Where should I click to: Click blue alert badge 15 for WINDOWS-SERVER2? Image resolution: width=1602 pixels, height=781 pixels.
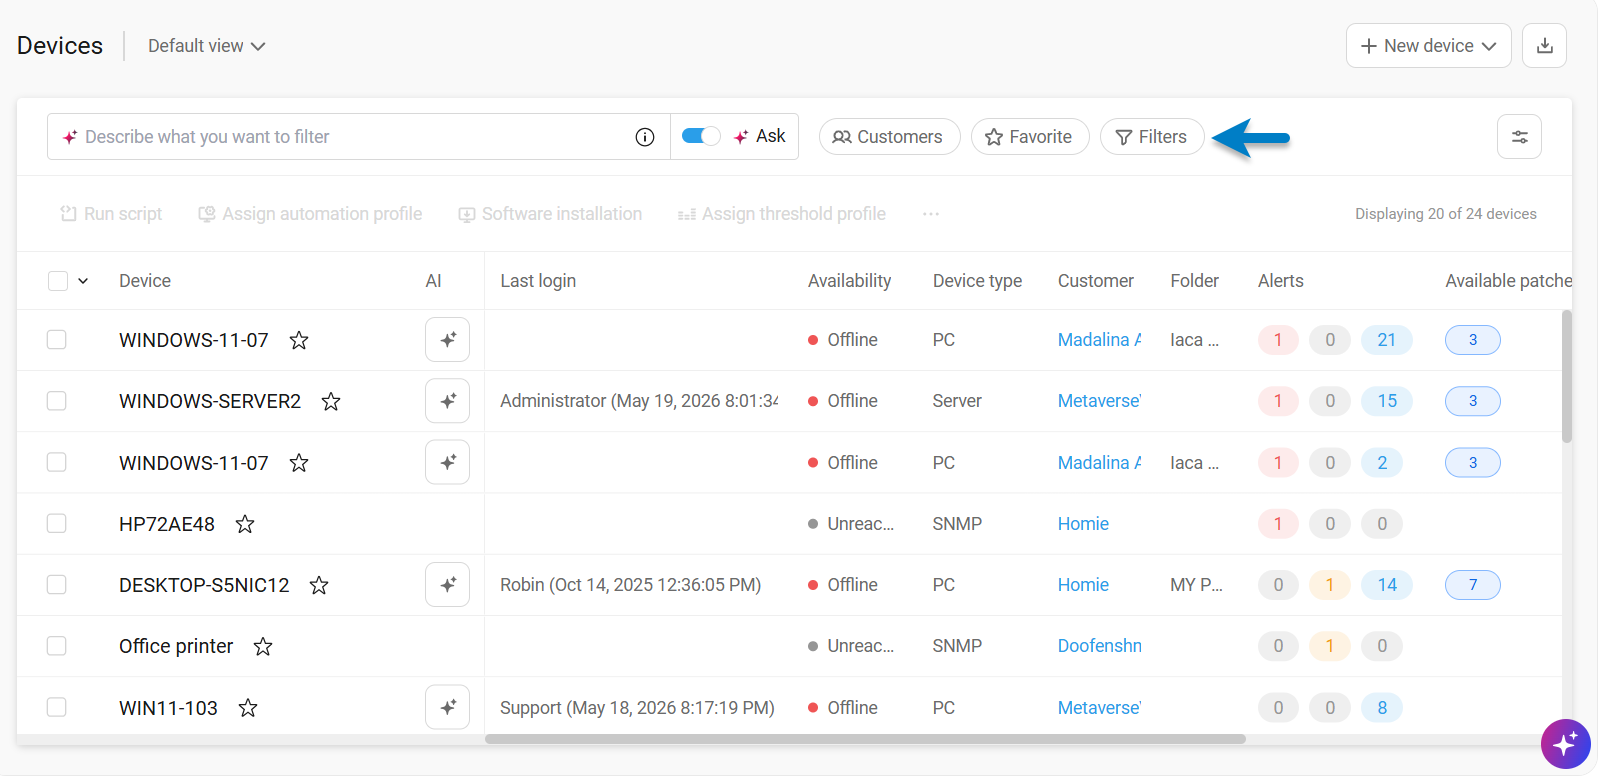(x=1387, y=401)
